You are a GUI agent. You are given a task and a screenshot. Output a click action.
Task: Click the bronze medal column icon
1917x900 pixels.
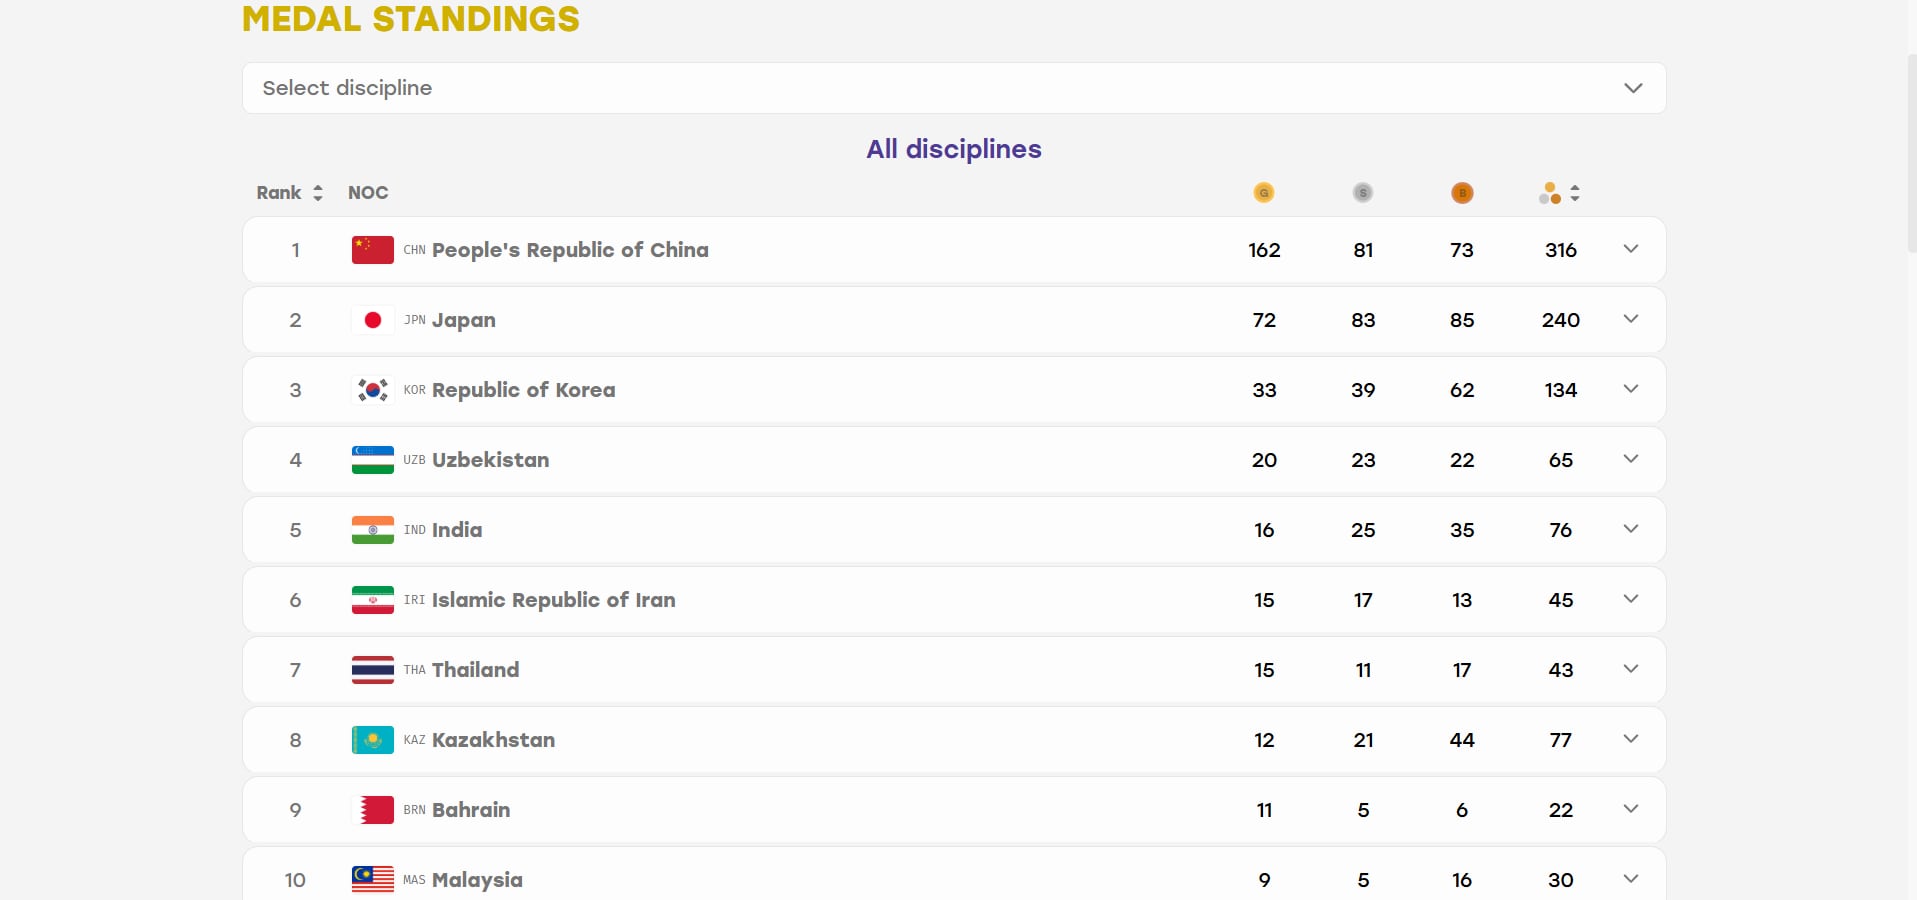tap(1462, 193)
